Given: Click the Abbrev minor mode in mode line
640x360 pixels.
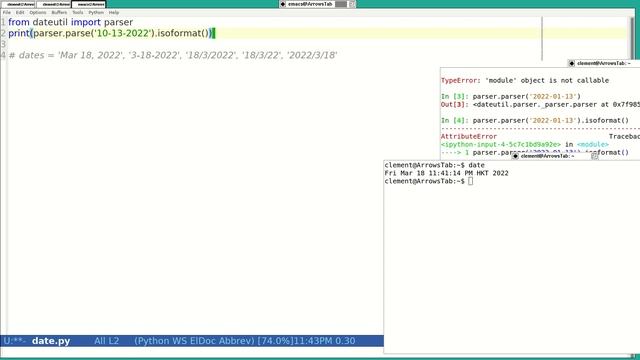Looking at the screenshot, I should coord(236,341).
